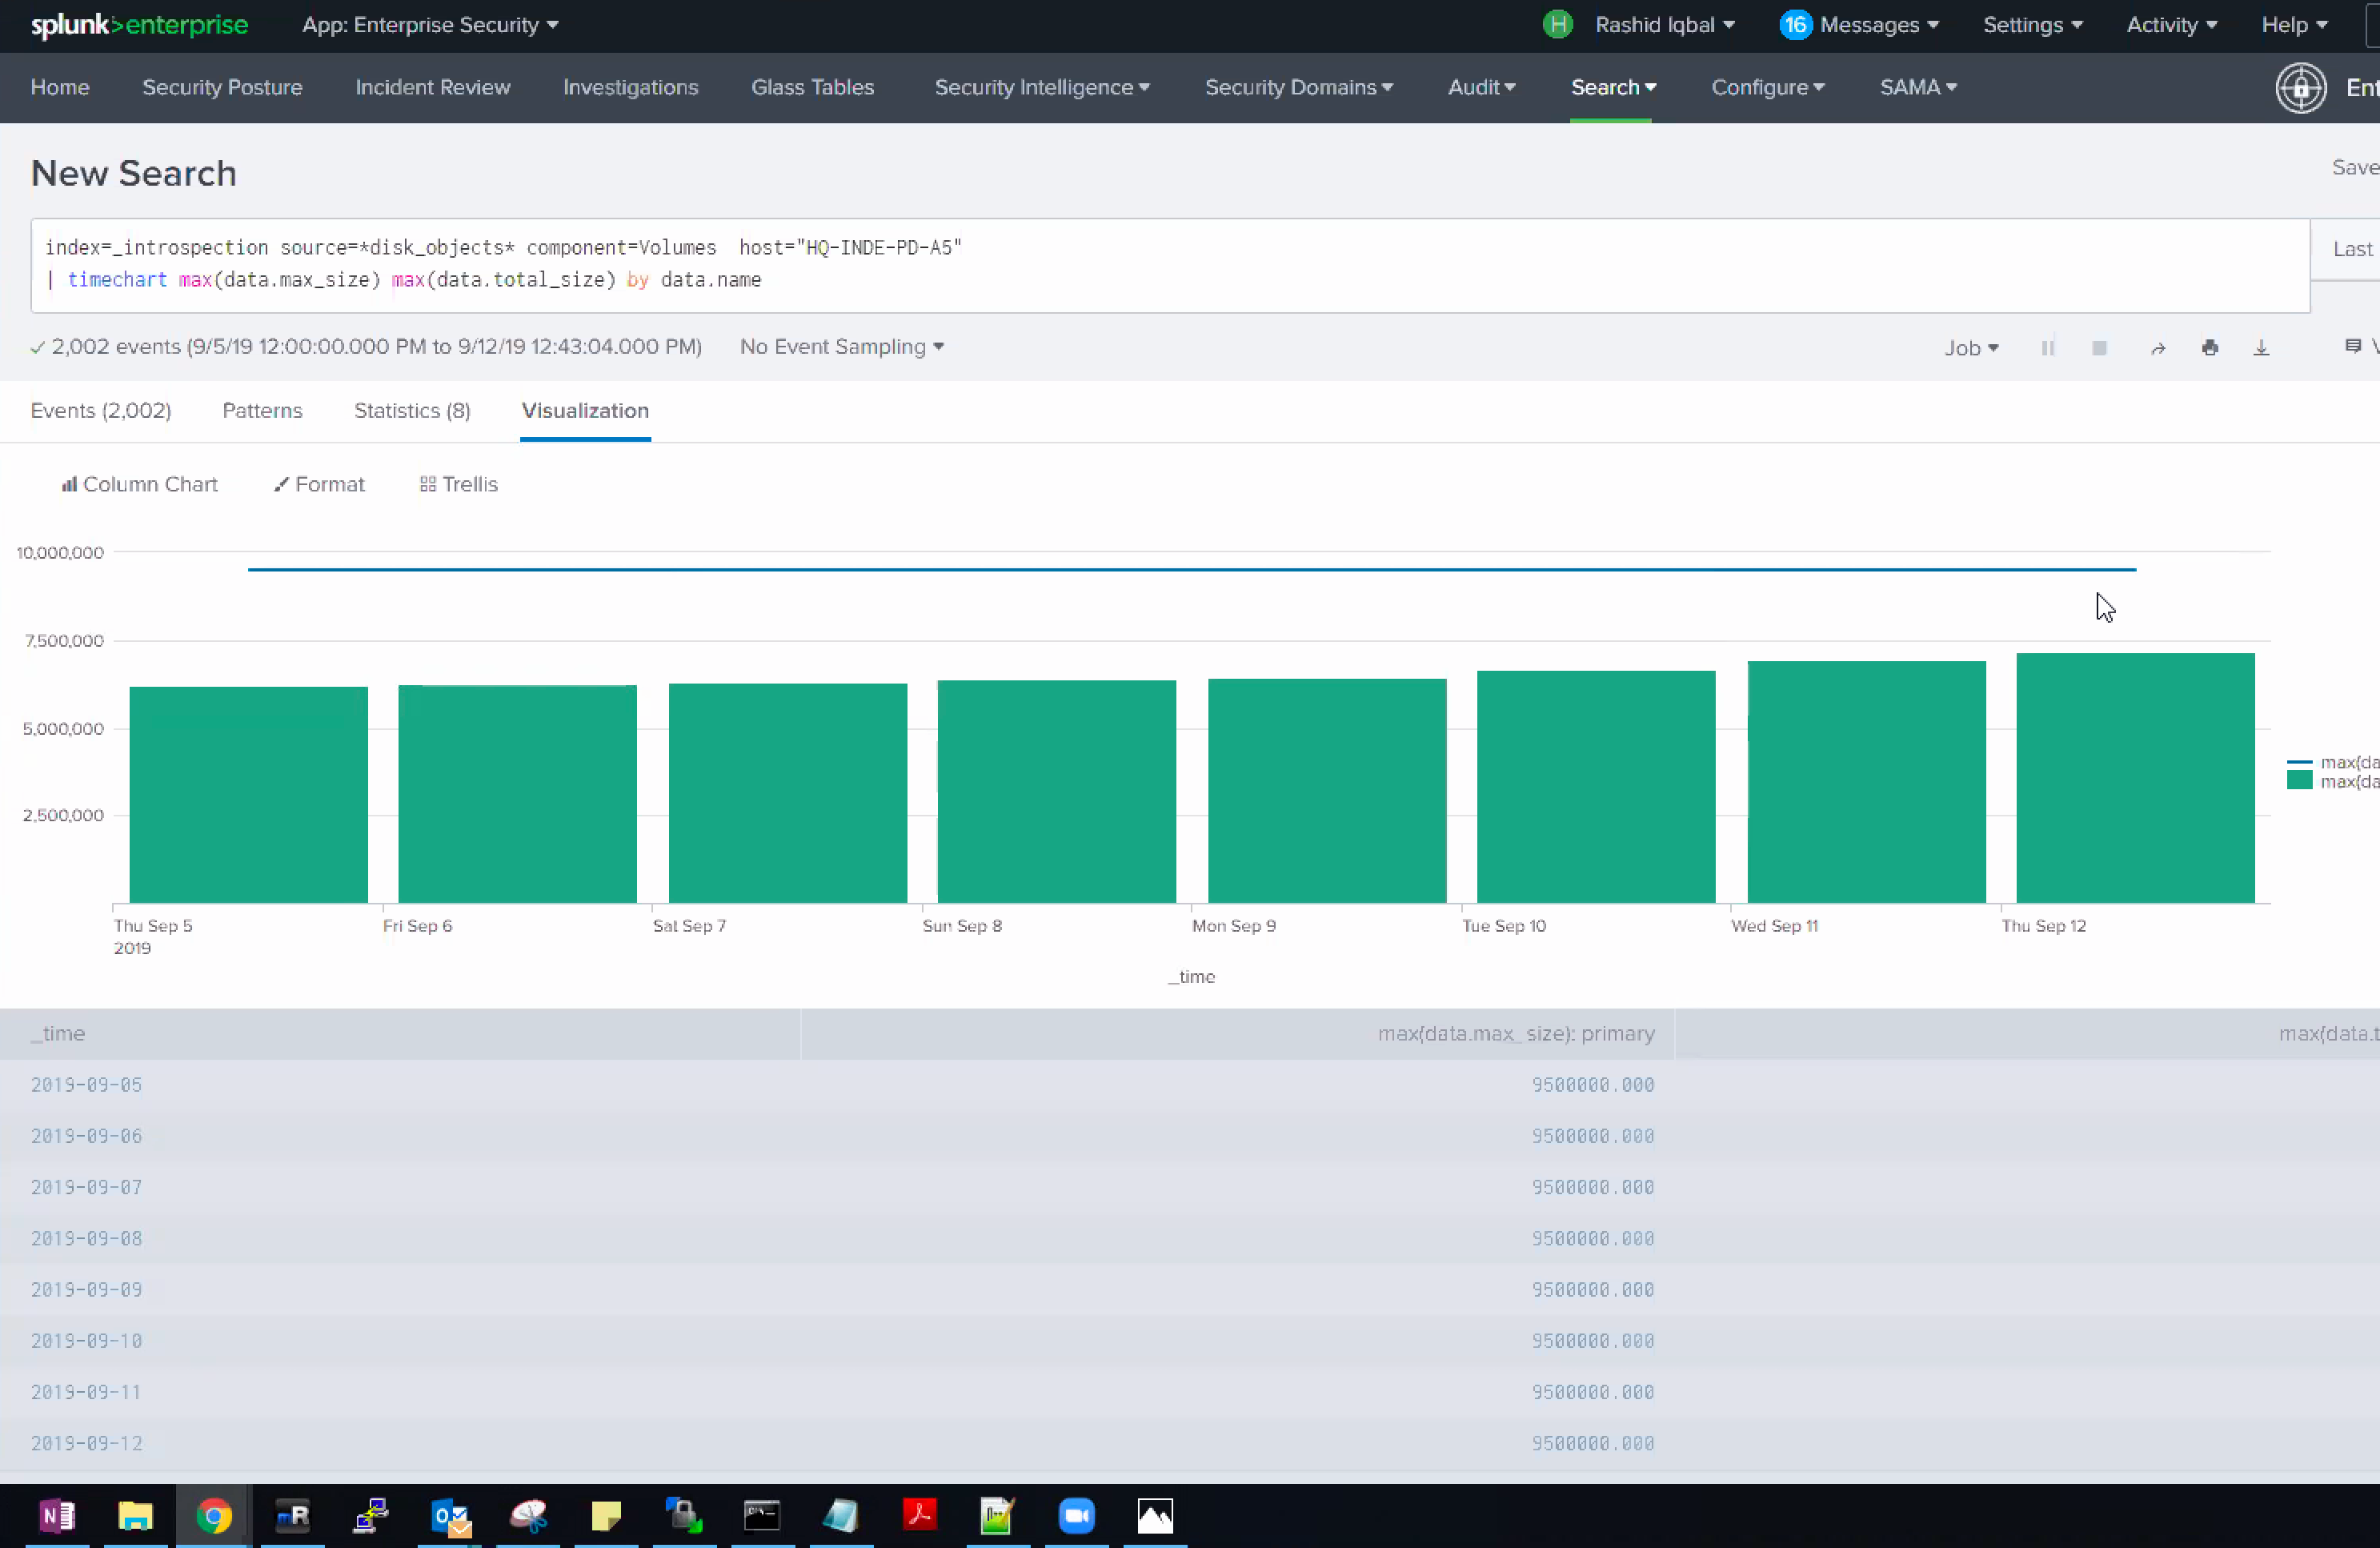Share the search job results

(x=2158, y=348)
